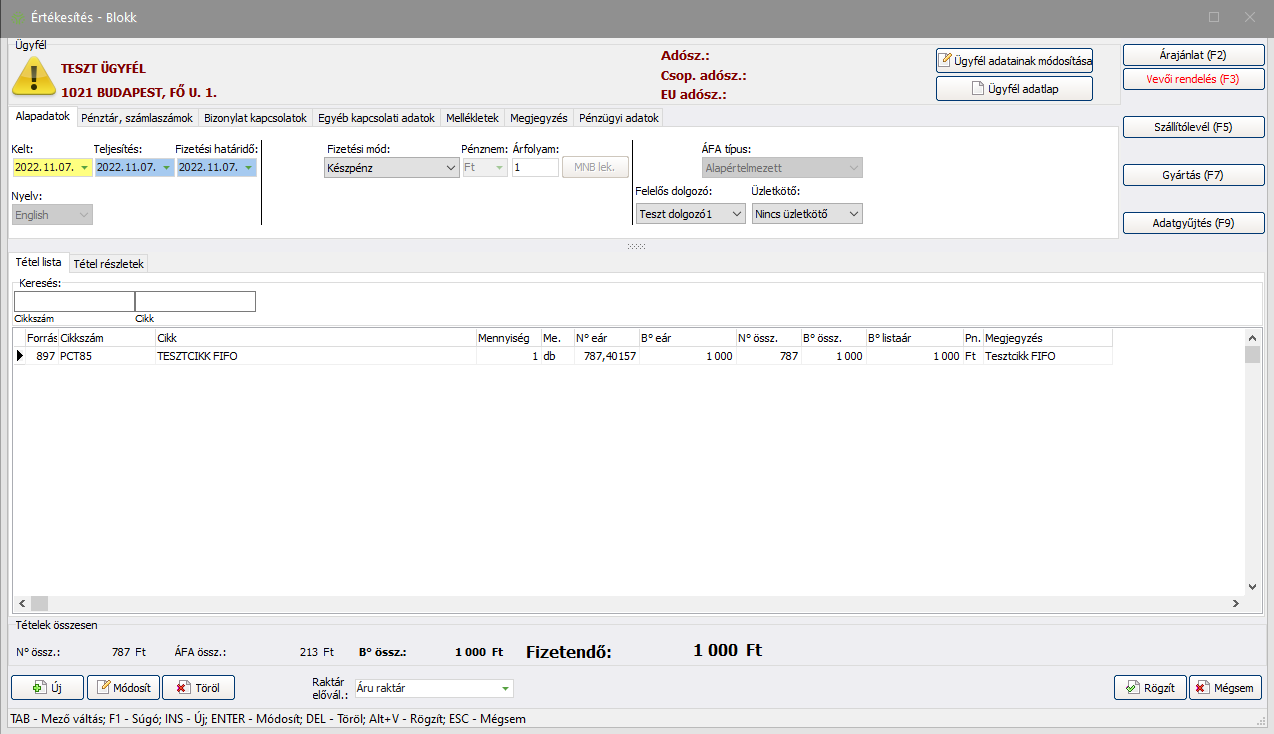1274x734 pixels.
Task: Click the horizontal scrollbar of item list
Action: (630, 603)
